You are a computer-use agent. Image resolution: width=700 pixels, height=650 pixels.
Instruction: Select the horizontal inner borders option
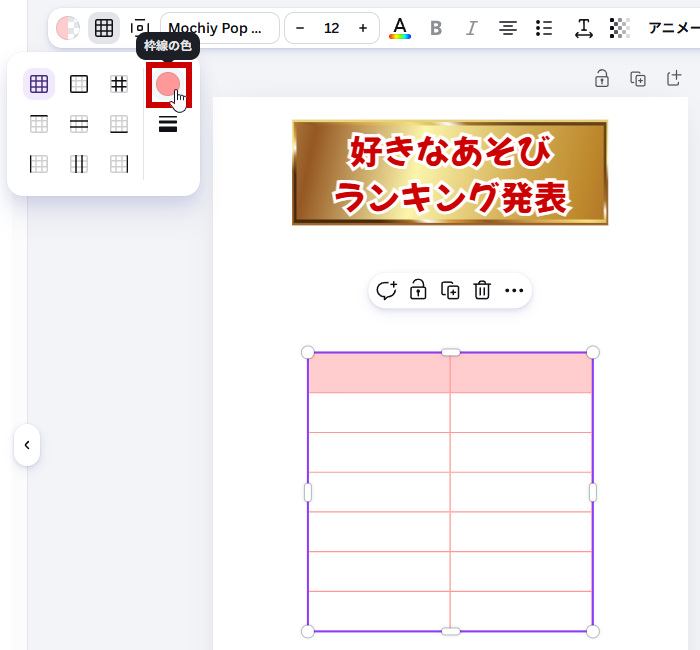(79, 124)
